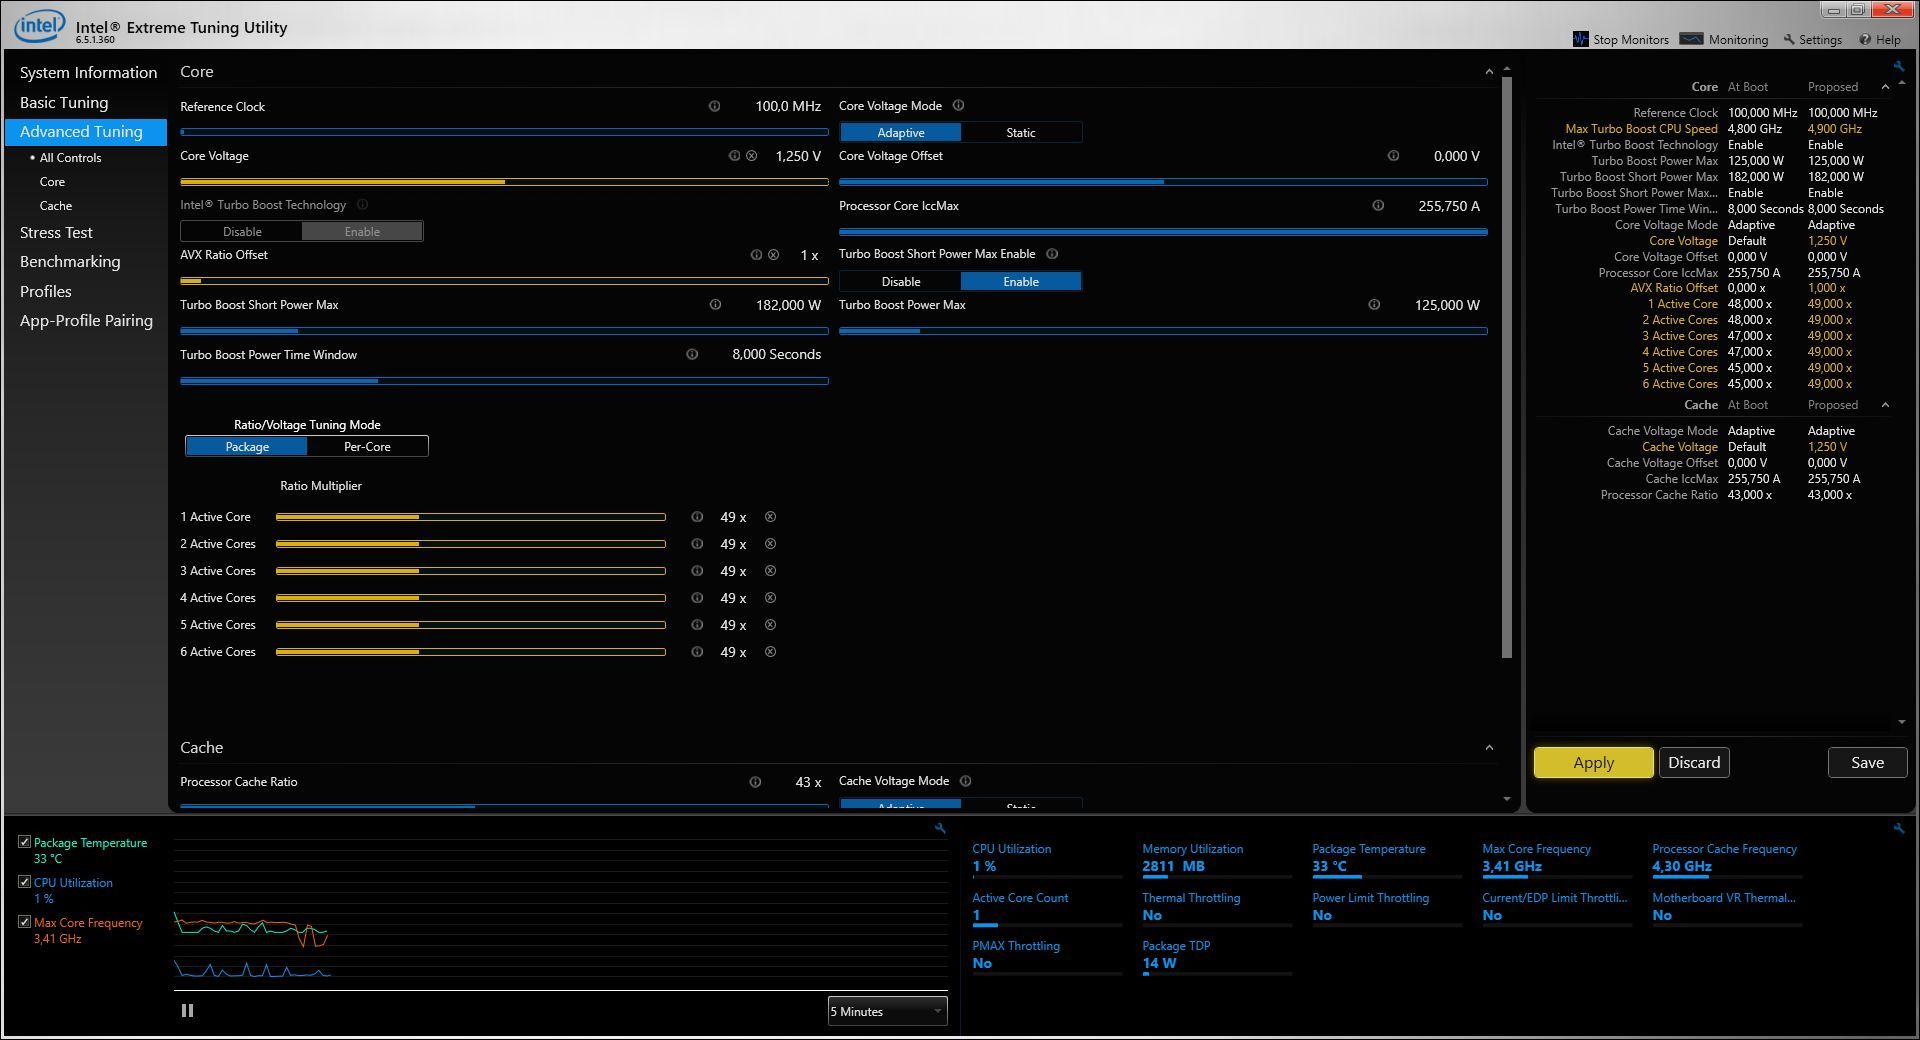Open Settings from the top toolbar
The image size is (1920, 1040).
click(1812, 39)
